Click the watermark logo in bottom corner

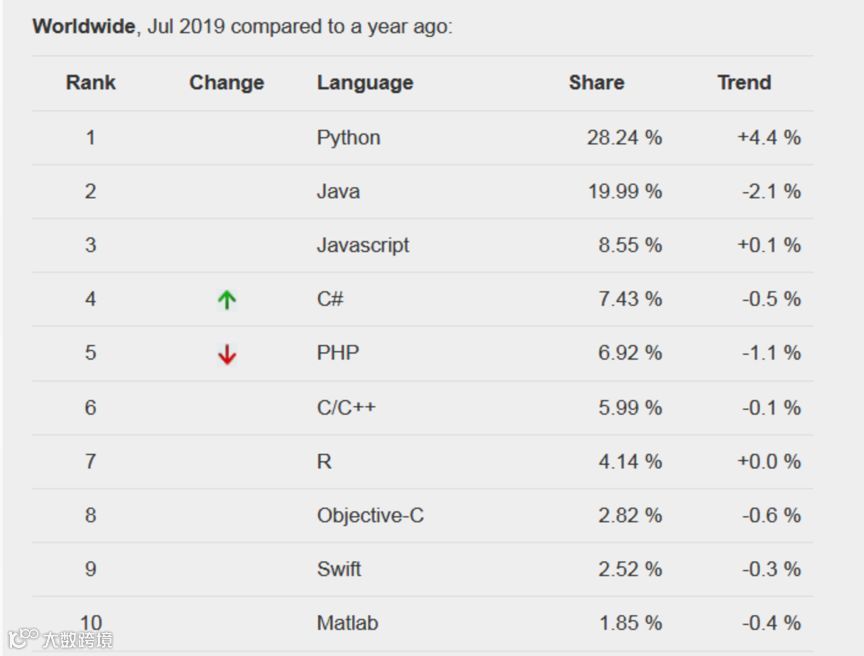(x=60, y=639)
